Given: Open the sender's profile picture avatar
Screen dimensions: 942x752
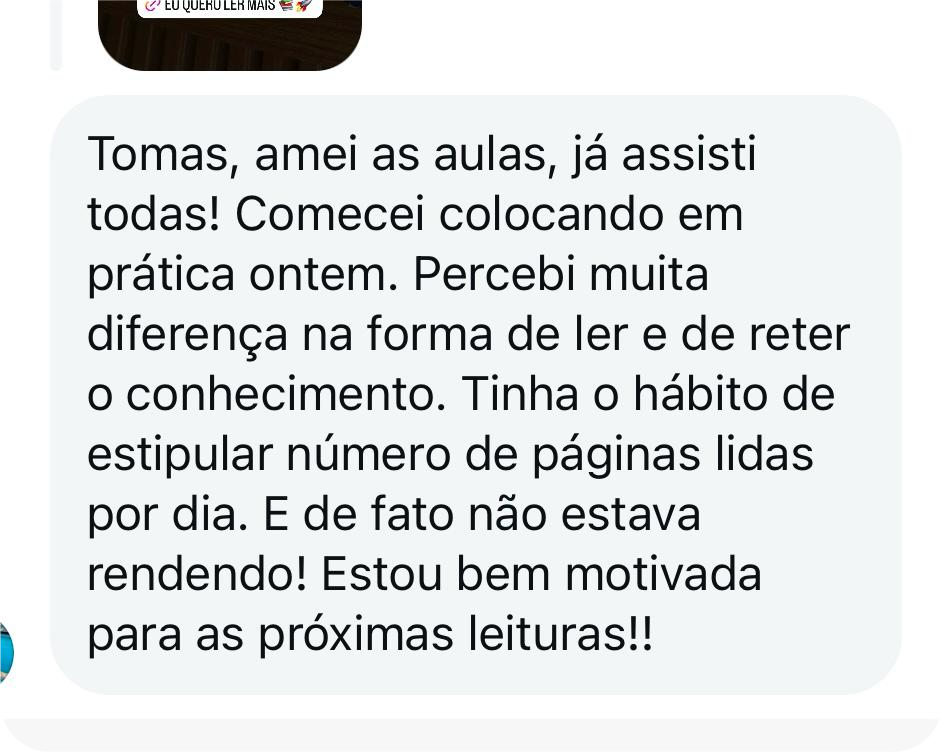Looking at the screenshot, I should (x=5, y=653).
